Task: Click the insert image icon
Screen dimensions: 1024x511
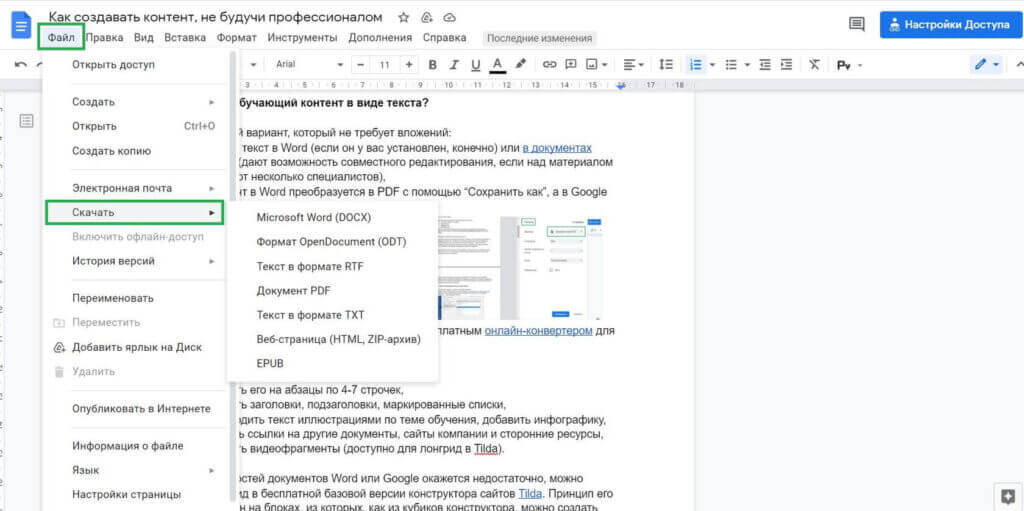Action: click(x=592, y=65)
